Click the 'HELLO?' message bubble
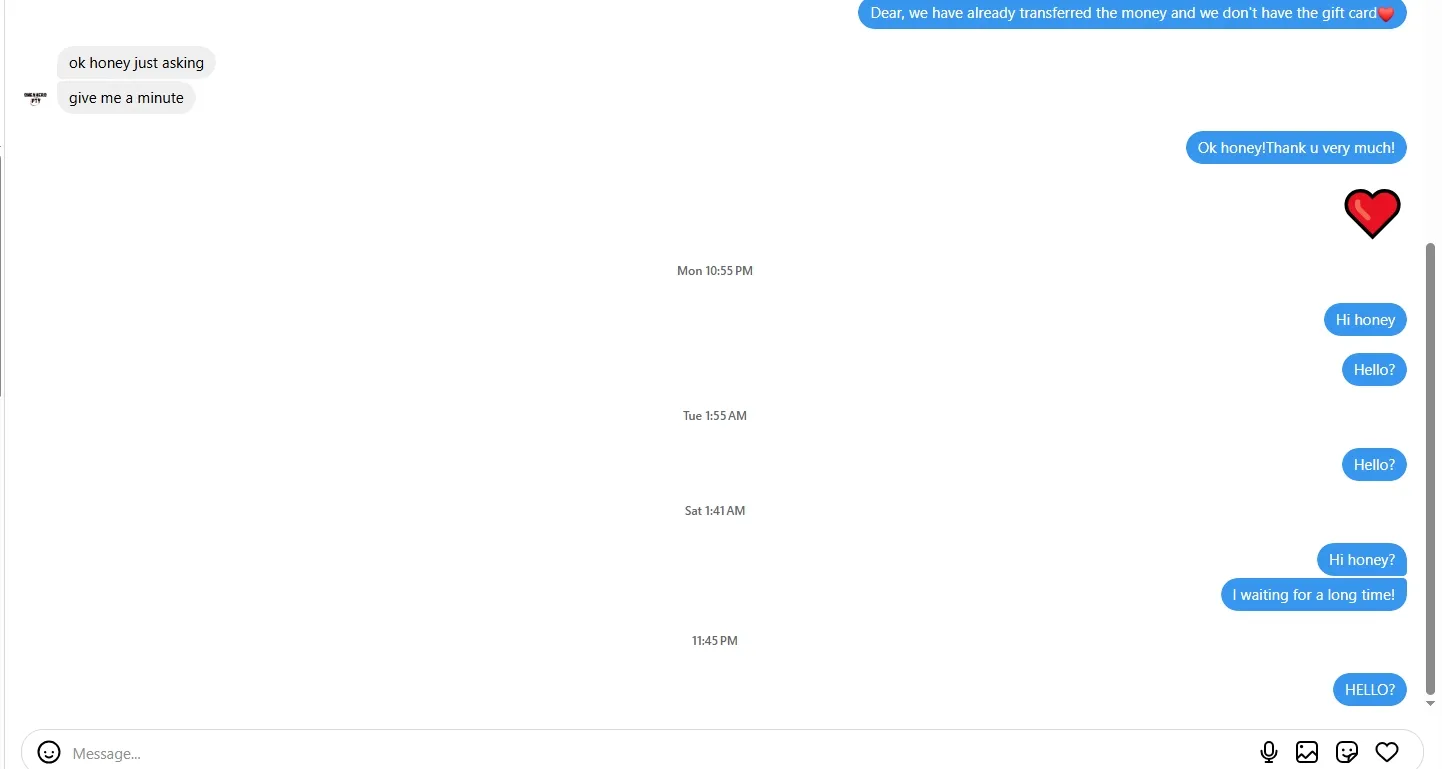The height and width of the screenshot is (769, 1442). [1369, 690]
